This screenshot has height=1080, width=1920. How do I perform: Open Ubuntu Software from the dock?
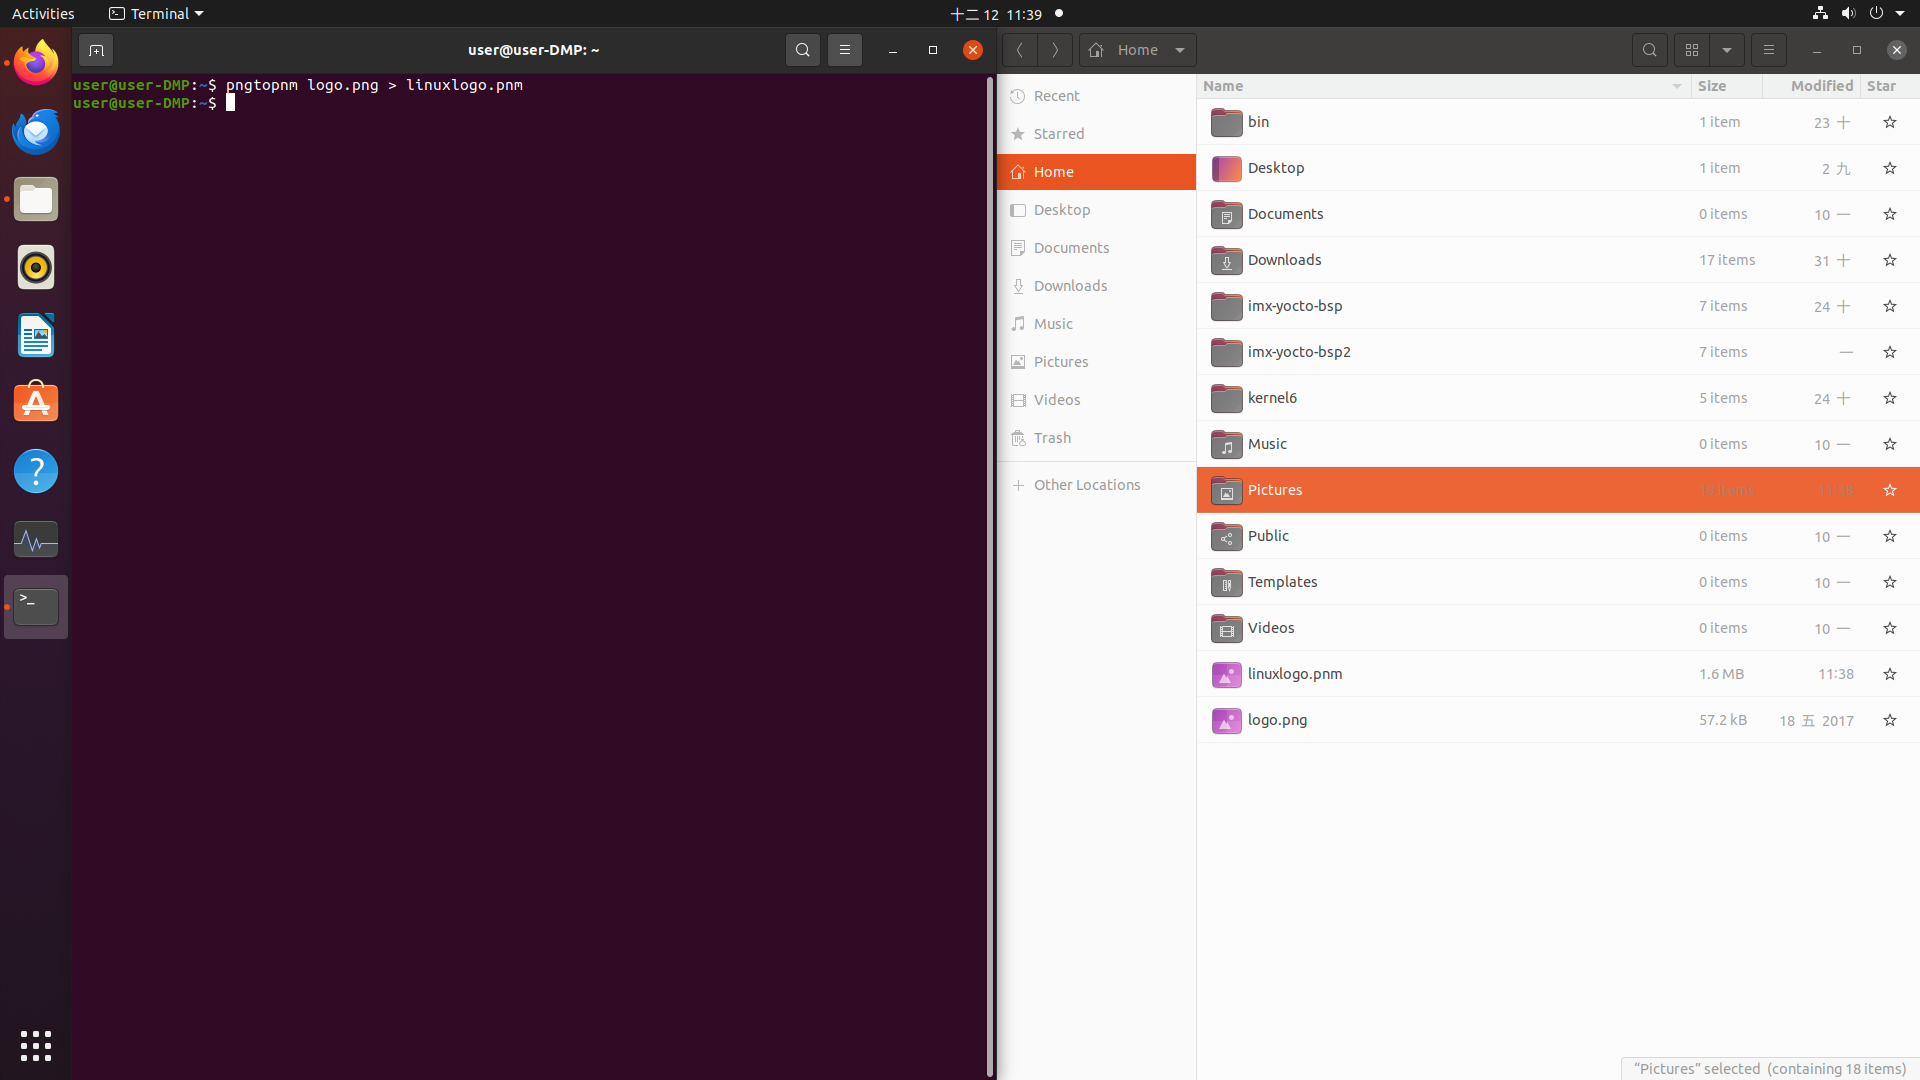pos(36,403)
